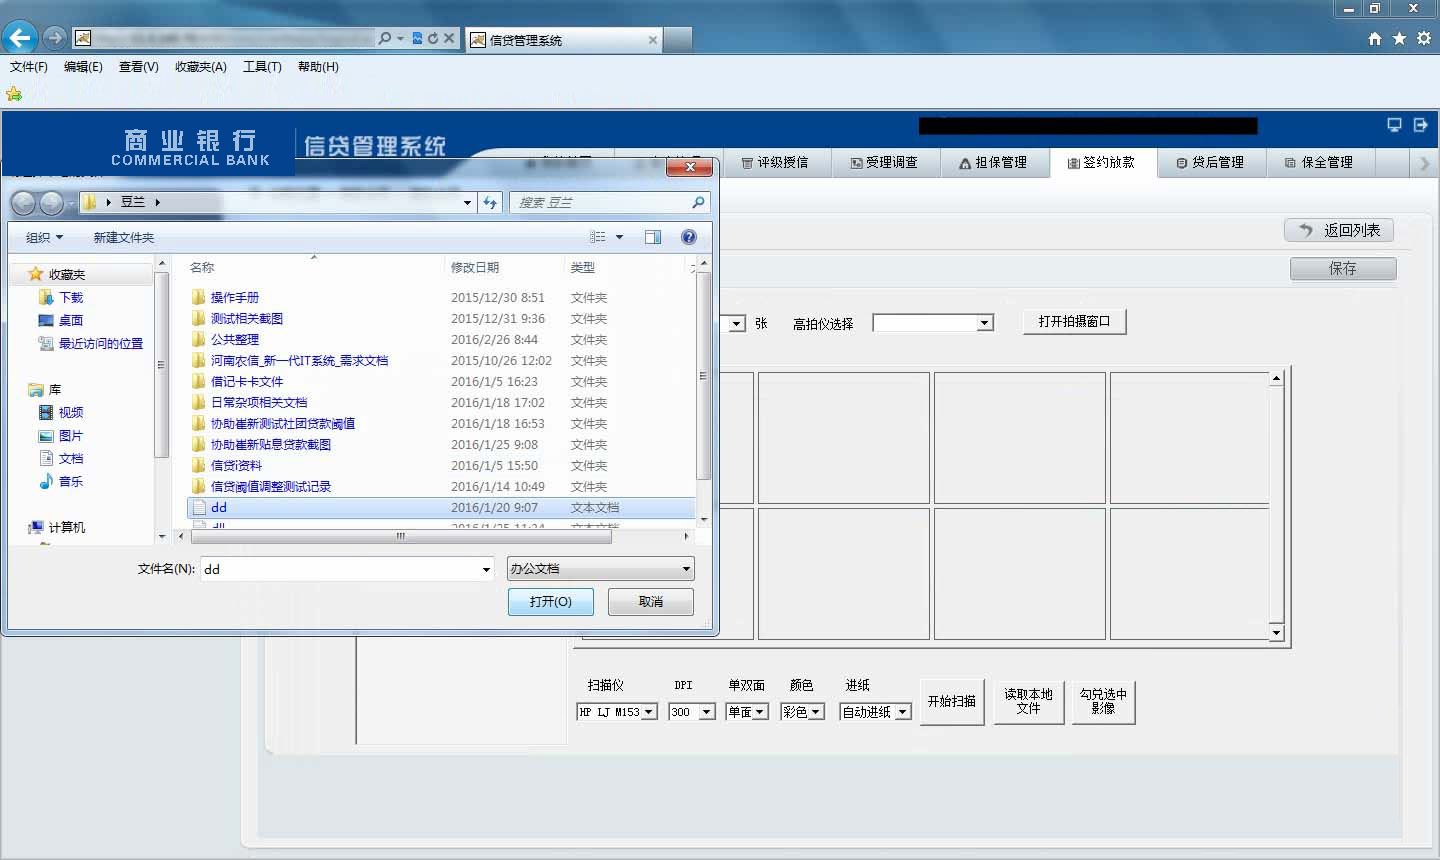This screenshot has width=1440, height=860.
Task: Click the 读取本地文件 button
Action: coord(1029,701)
